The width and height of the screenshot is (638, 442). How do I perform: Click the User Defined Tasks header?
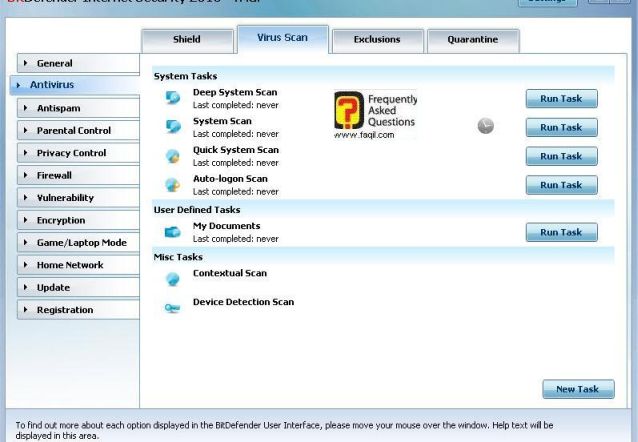pos(197,210)
